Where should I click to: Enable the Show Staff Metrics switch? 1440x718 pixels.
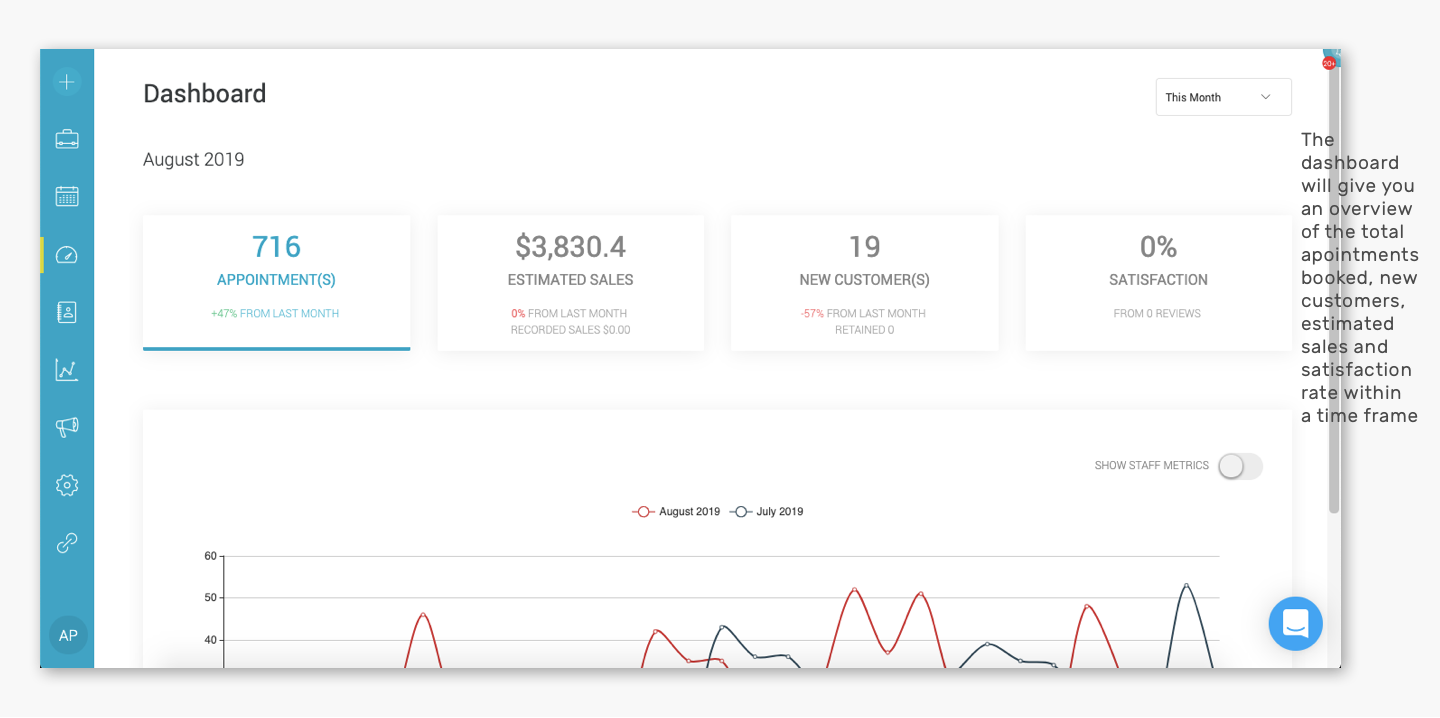(1240, 466)
